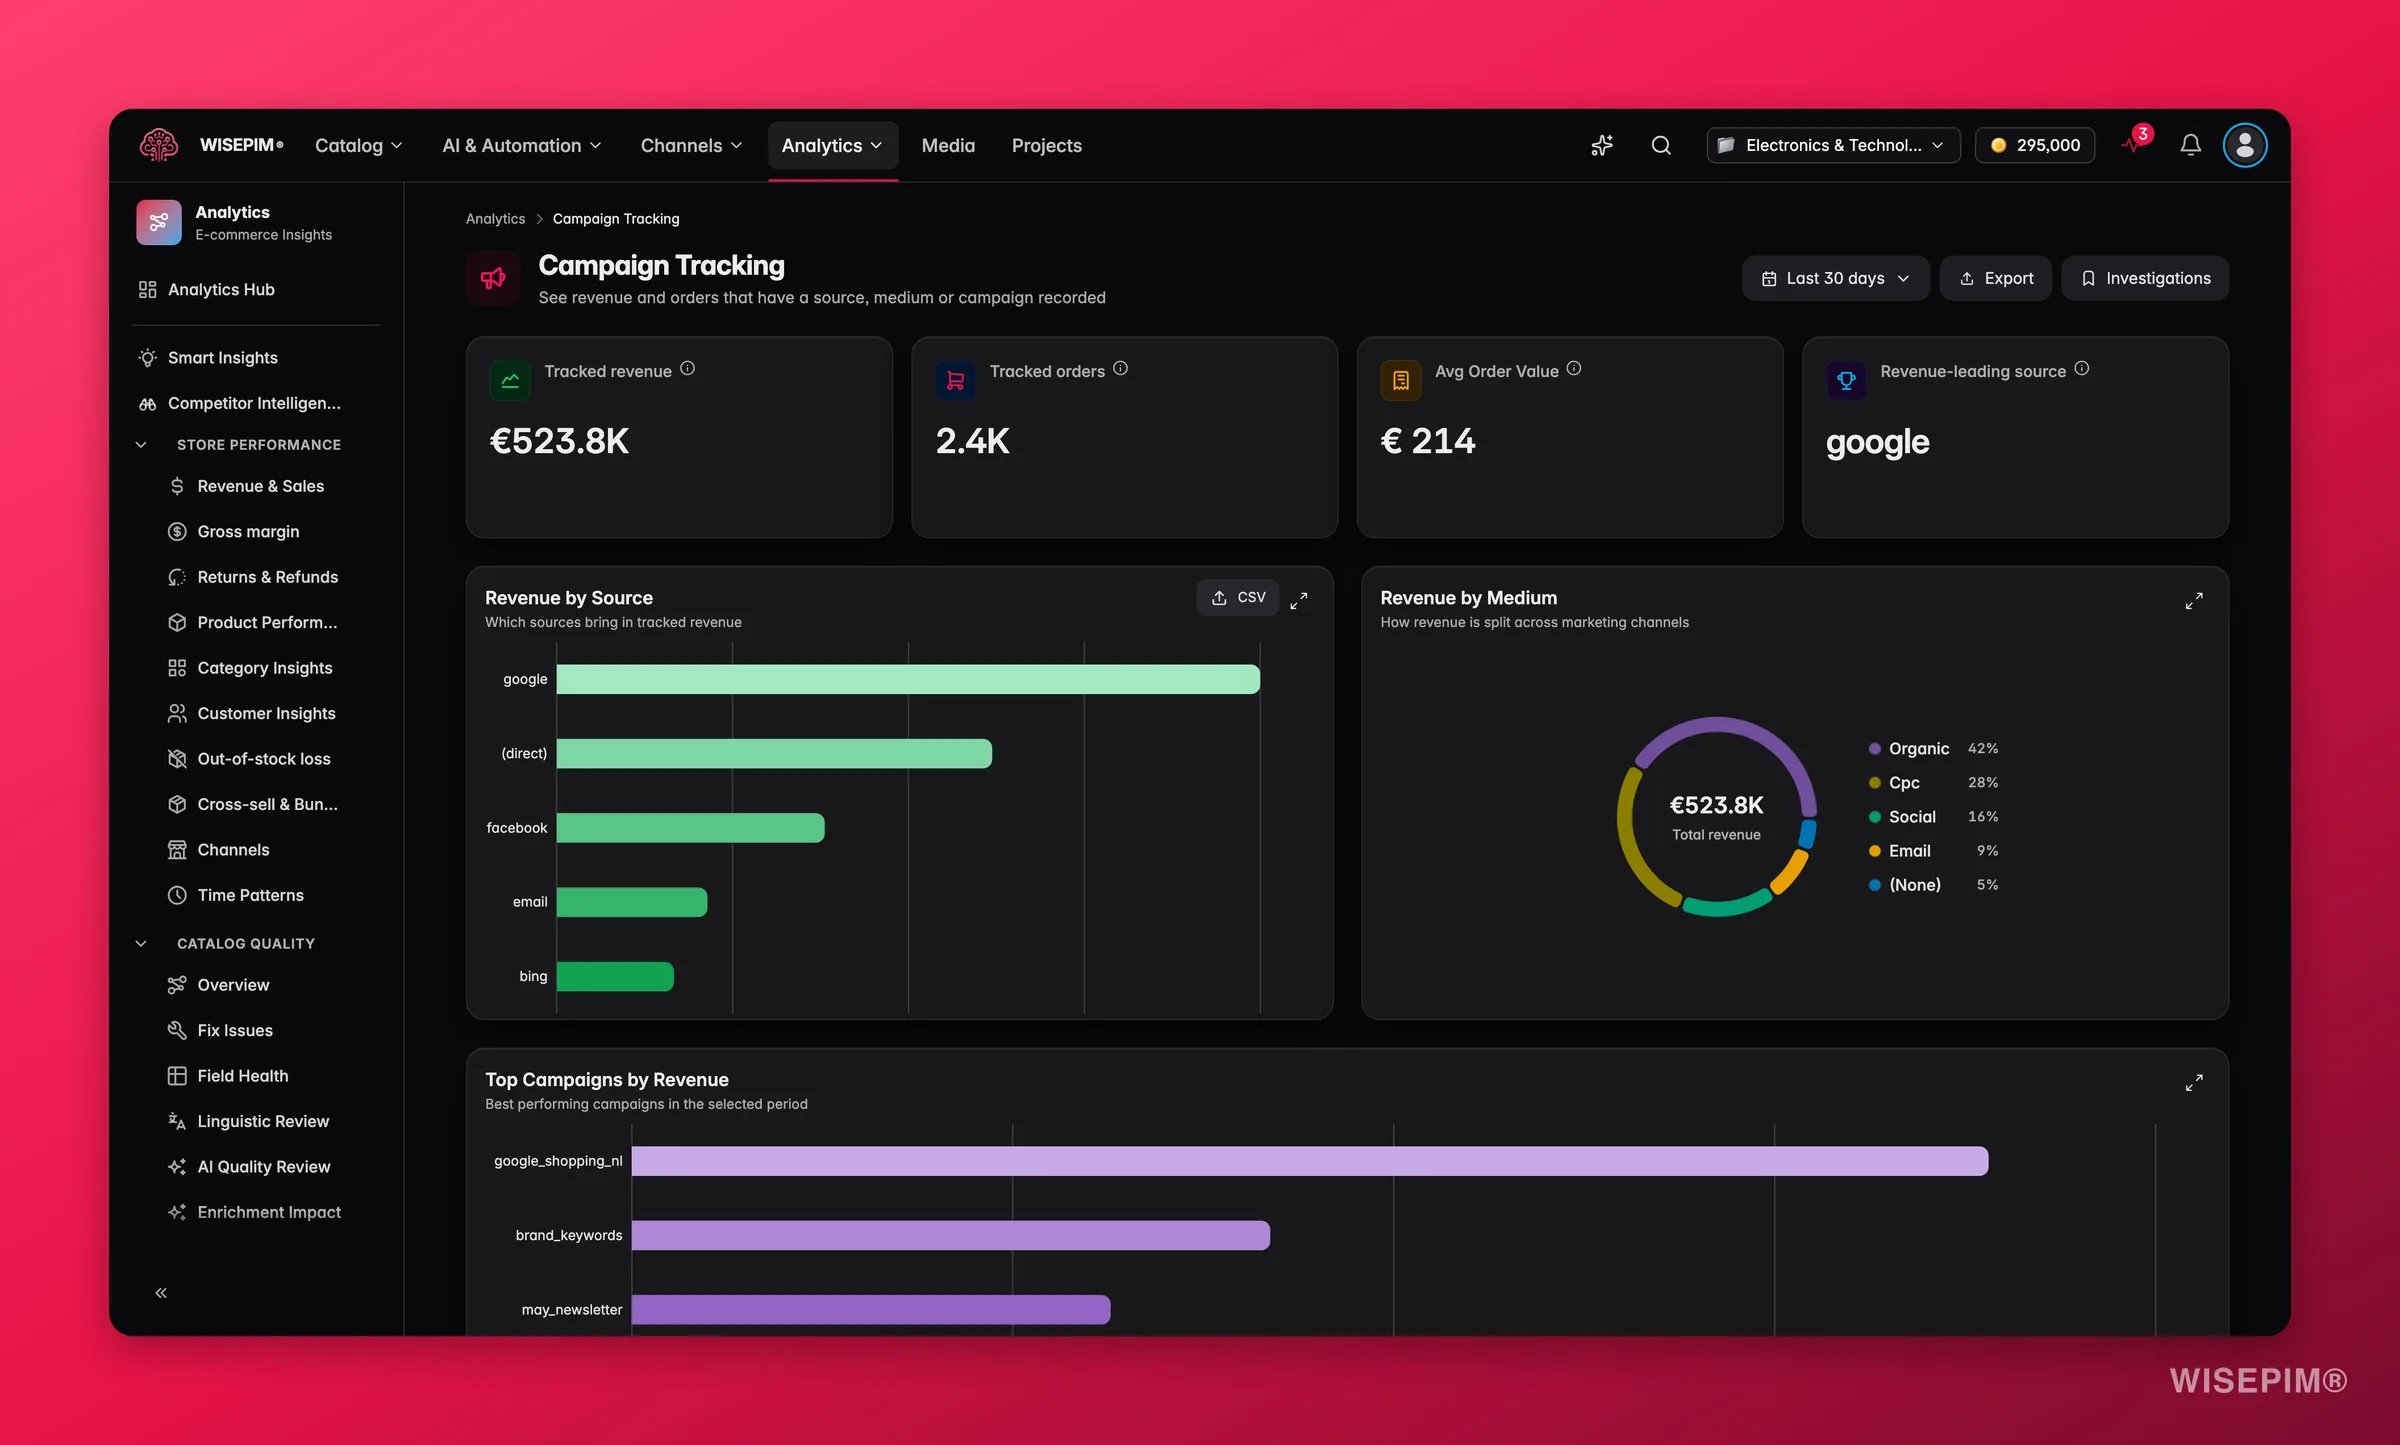Download Revenue by Source as CSV

point(1238,597)
